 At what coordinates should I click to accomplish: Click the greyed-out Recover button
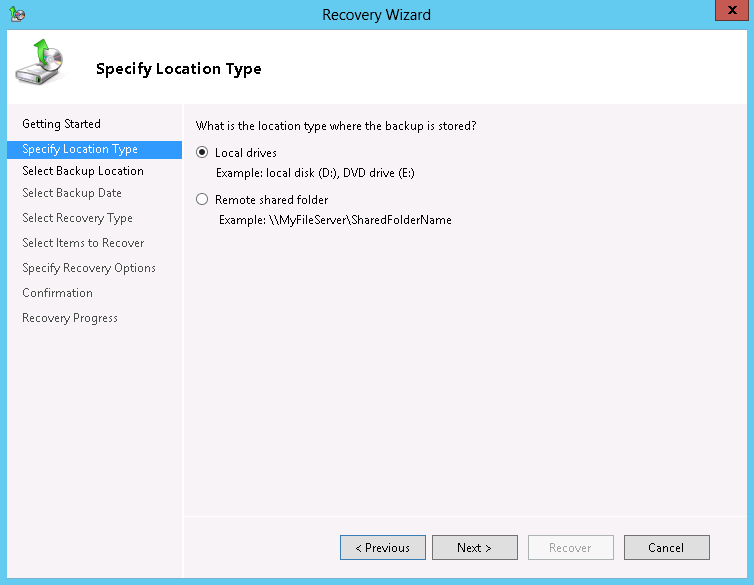pyautogui.click(x=570, y=548)
